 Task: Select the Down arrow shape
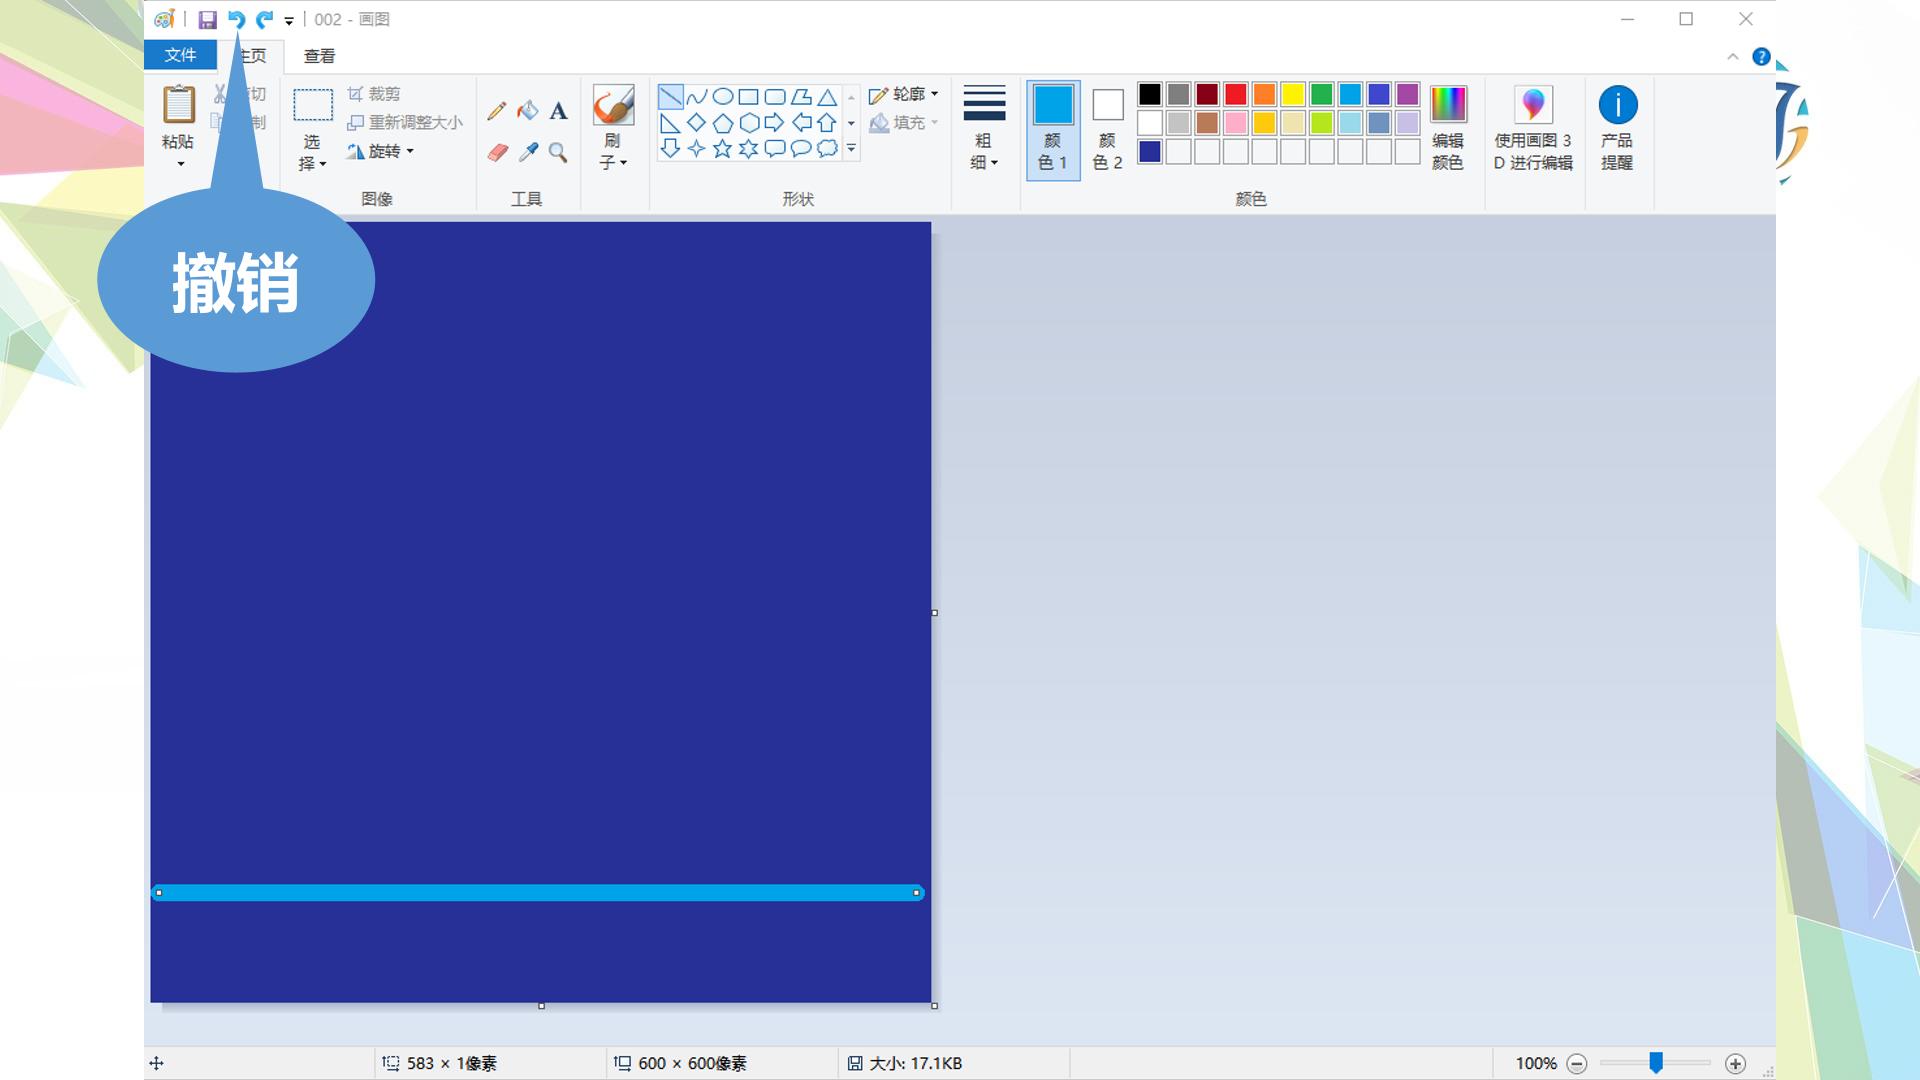[x=671, y=149]
